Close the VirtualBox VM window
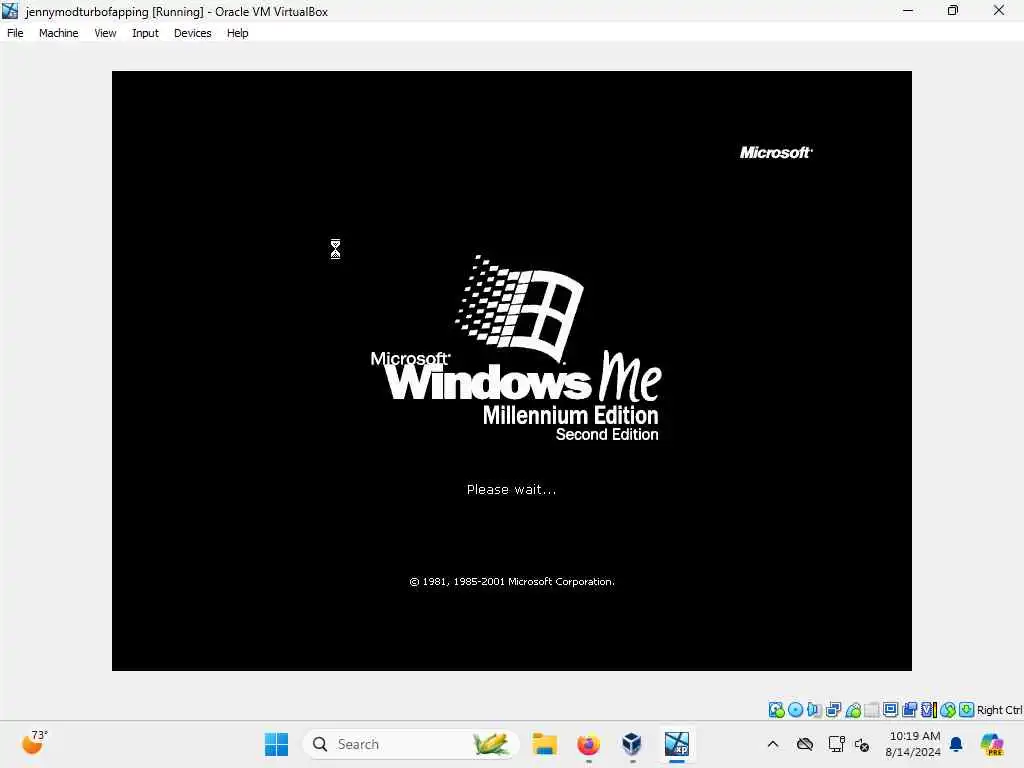1024x768 pixels. (x=999, y=10)
